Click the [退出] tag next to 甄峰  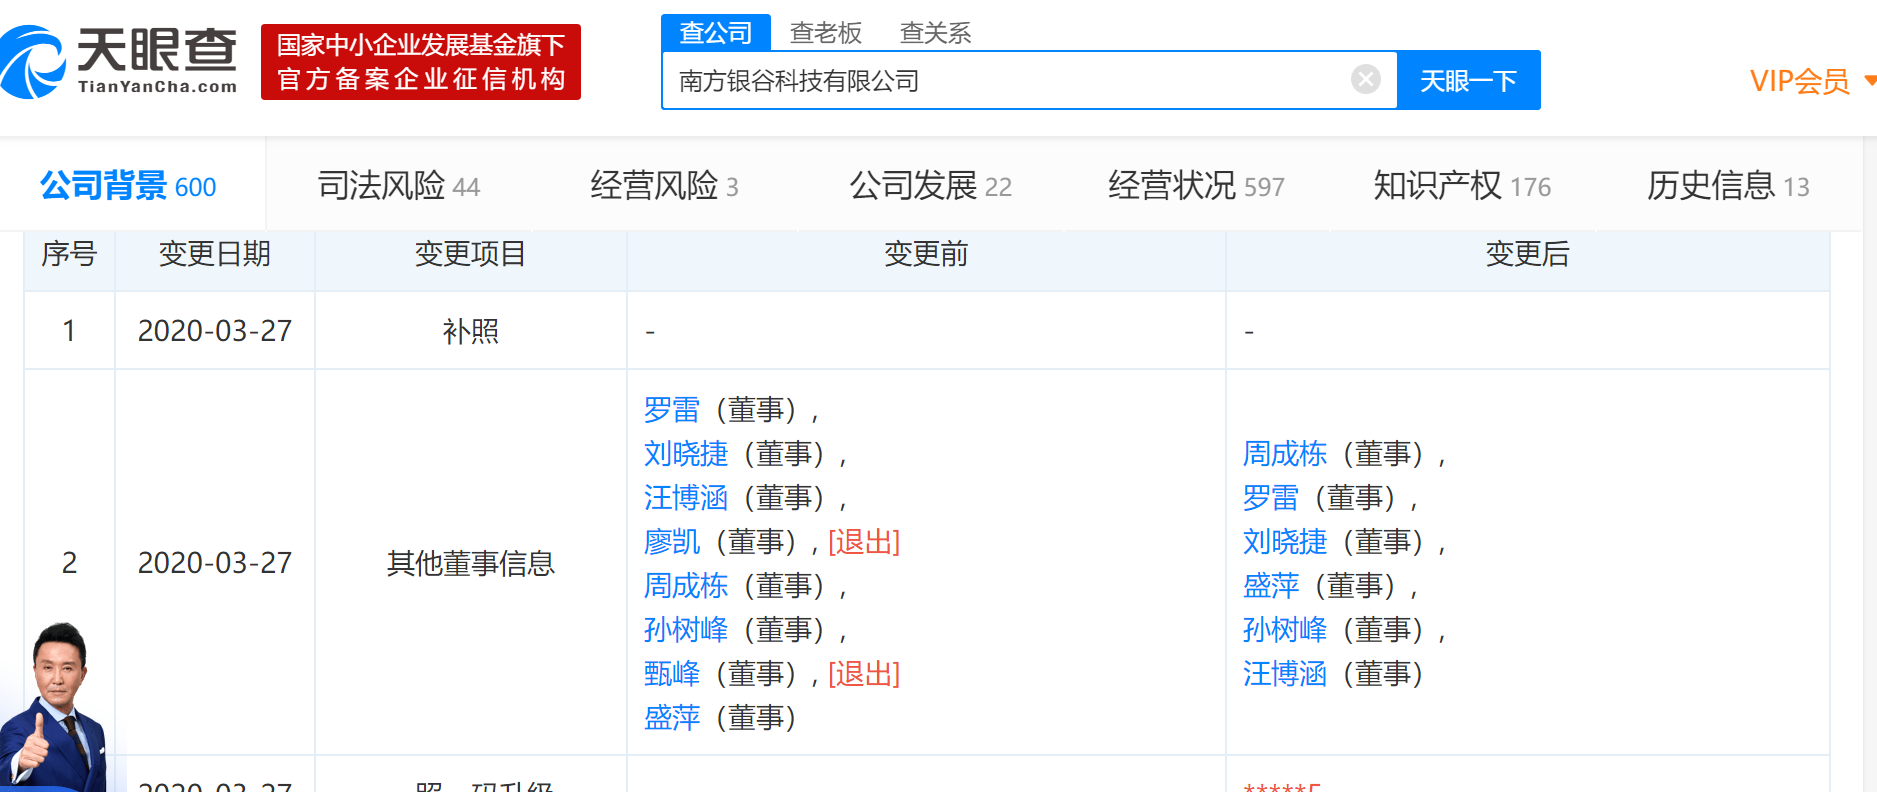[864, 674]
